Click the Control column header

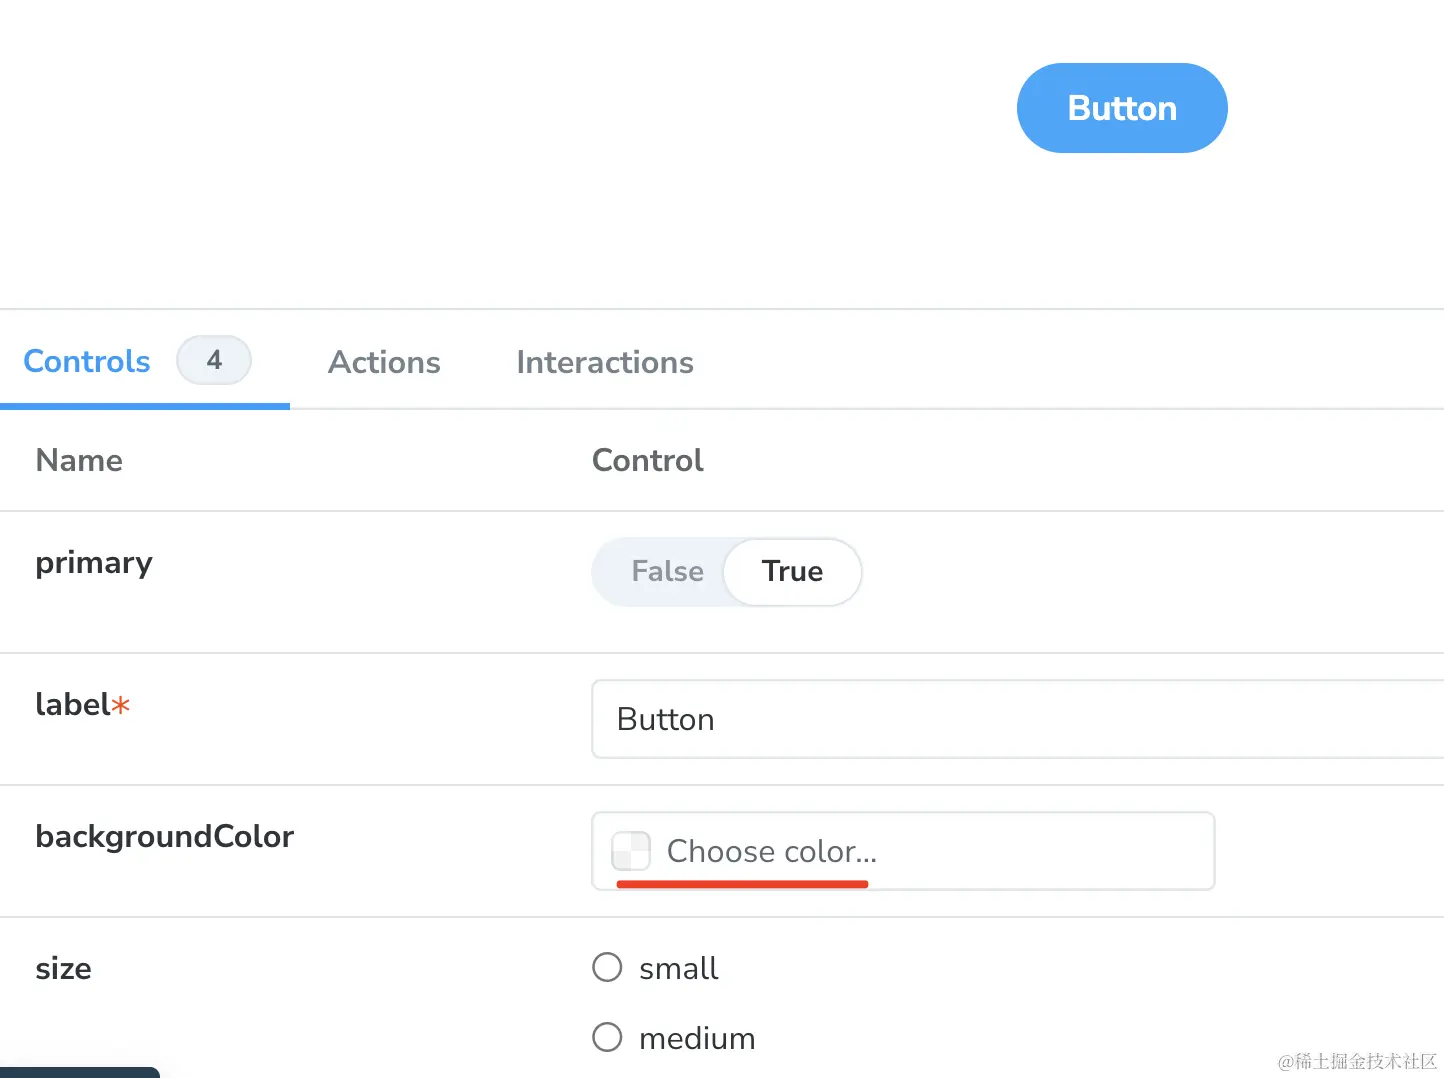click(648, 460)
